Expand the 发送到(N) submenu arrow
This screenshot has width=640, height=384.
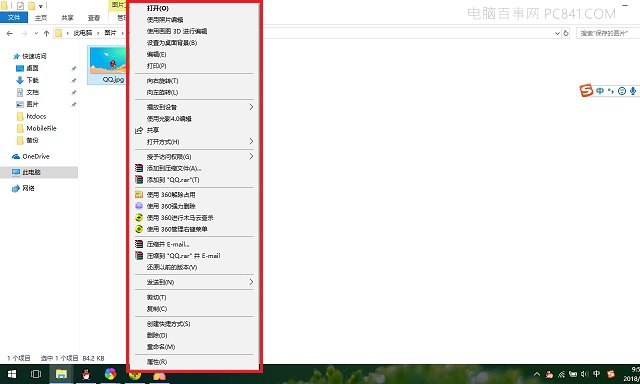pyautogui.click(x=251, y=282)
